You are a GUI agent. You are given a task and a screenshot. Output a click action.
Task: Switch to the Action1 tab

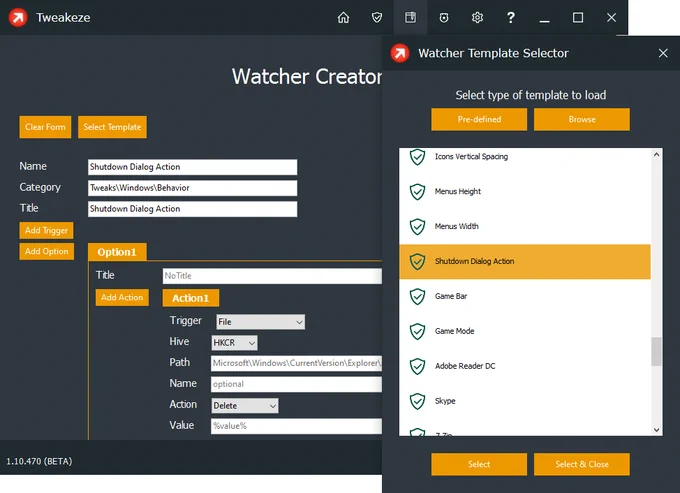coord(190,298)
